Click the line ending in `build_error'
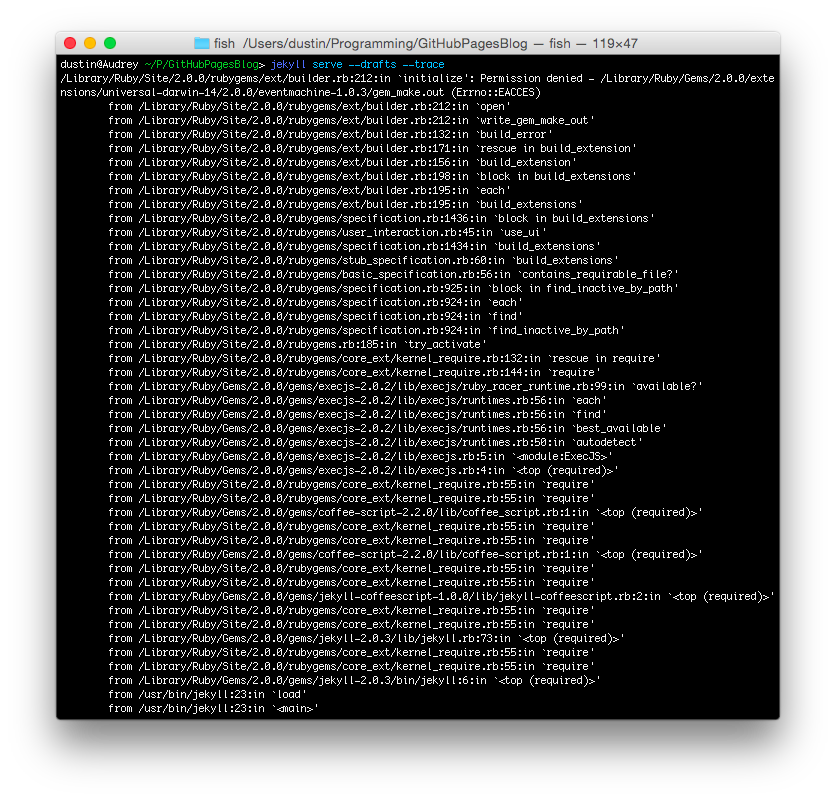Screen dimensions: 836x800 click(331, 134)
